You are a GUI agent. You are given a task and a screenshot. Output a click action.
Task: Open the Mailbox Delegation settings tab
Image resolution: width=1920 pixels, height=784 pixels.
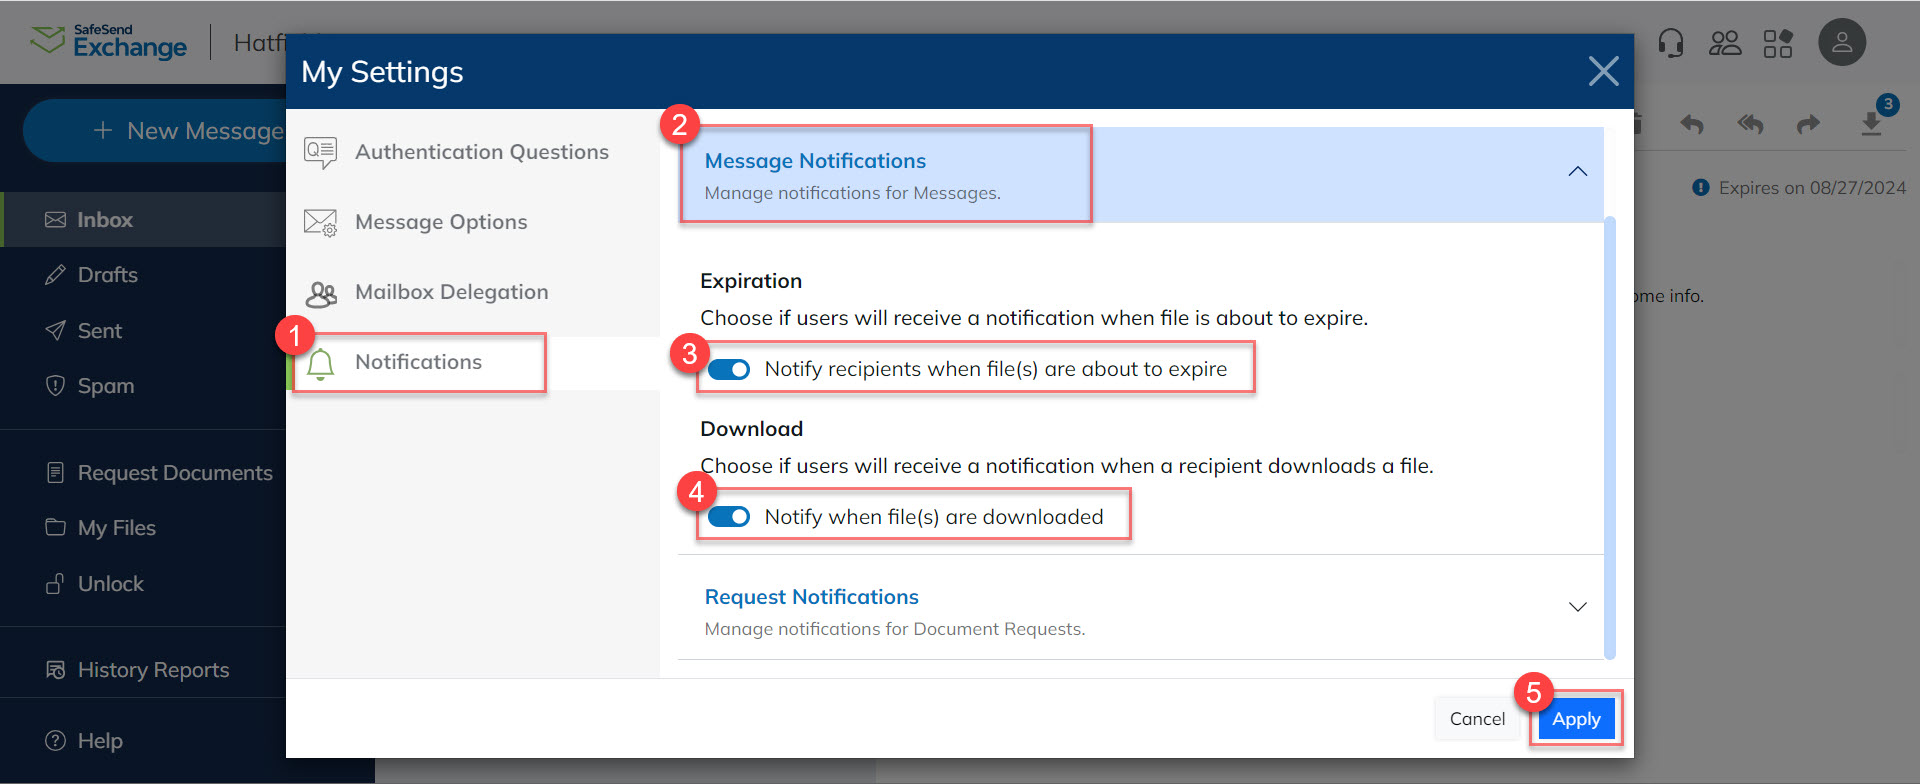473,292
